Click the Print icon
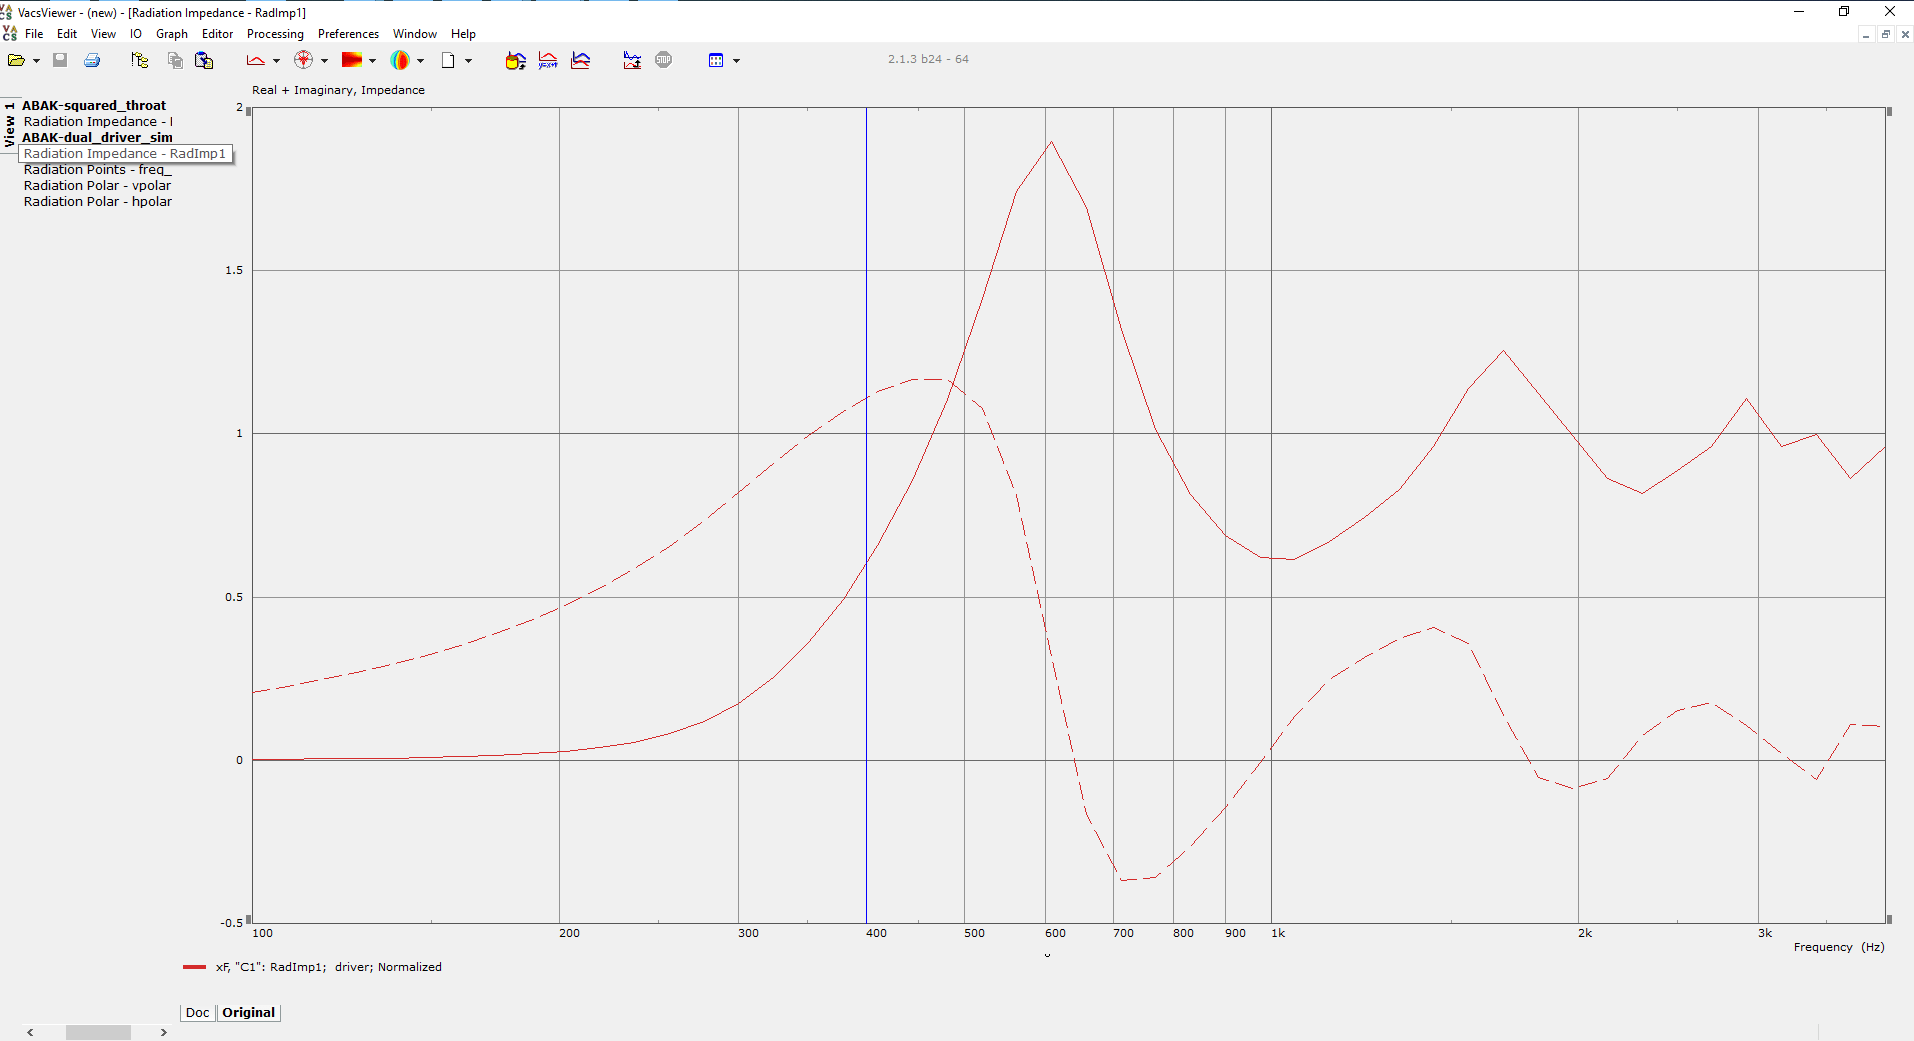 click(92, 61)
